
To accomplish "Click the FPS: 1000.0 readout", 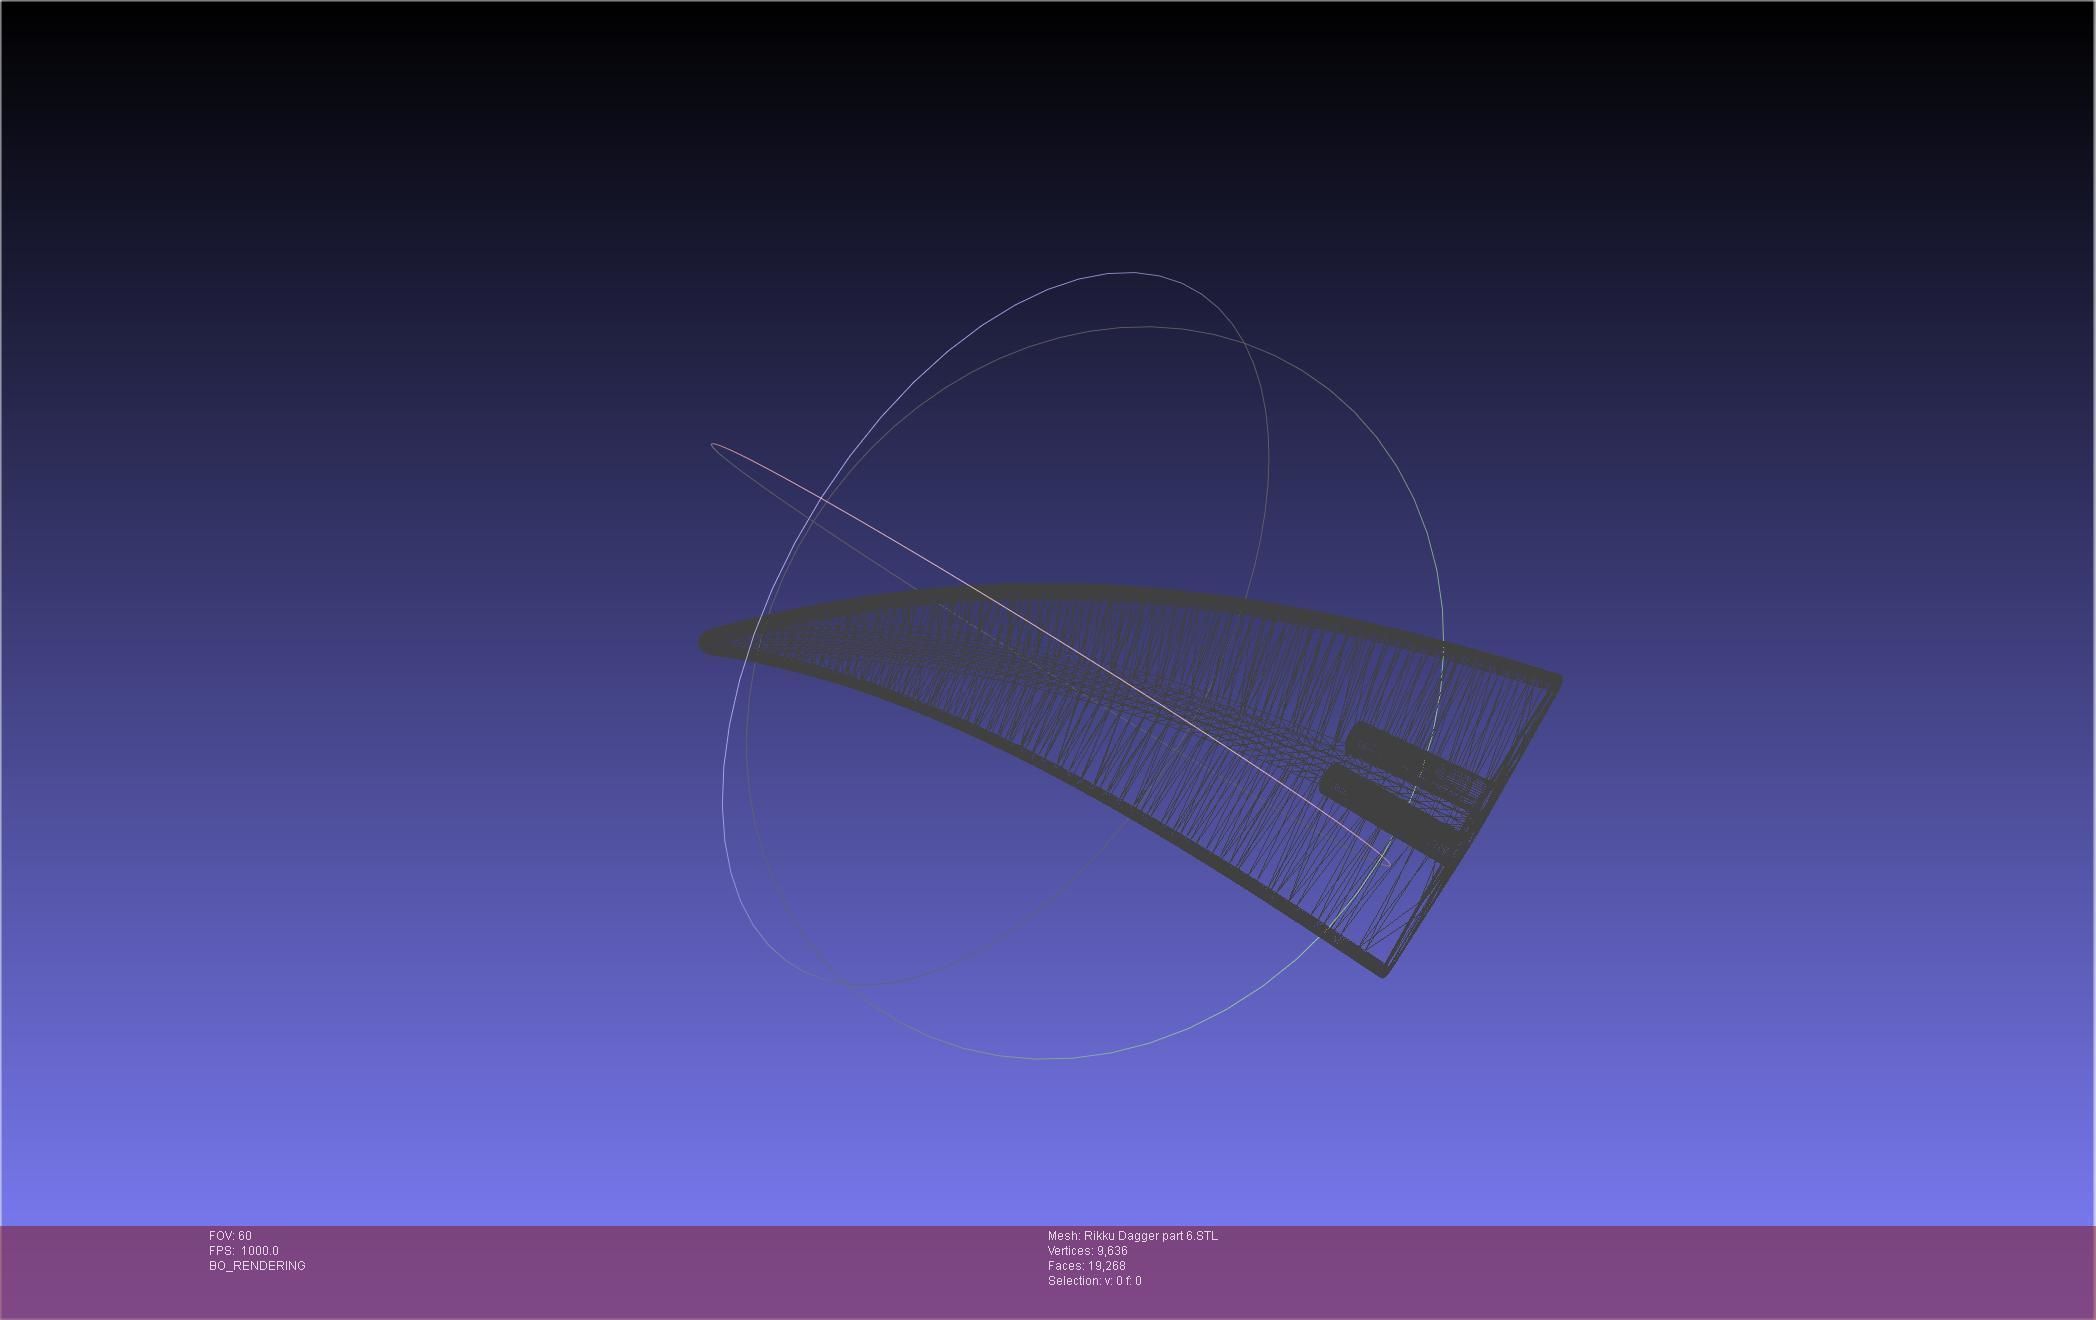I will (x=244, y=1251).
